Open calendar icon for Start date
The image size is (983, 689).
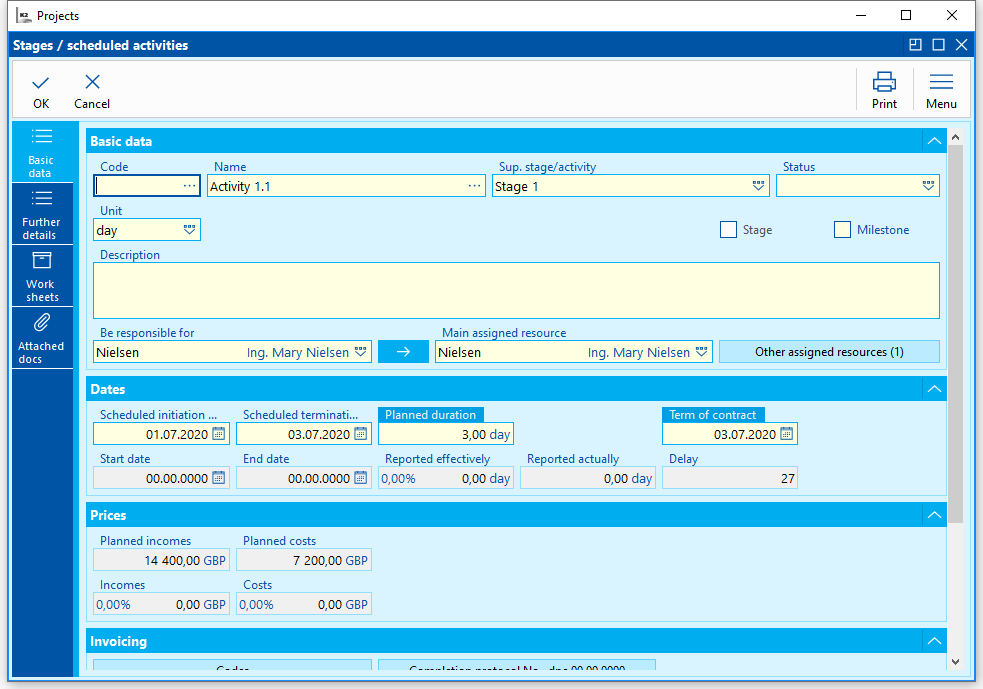pyautogui.click(x=218, y=478)
